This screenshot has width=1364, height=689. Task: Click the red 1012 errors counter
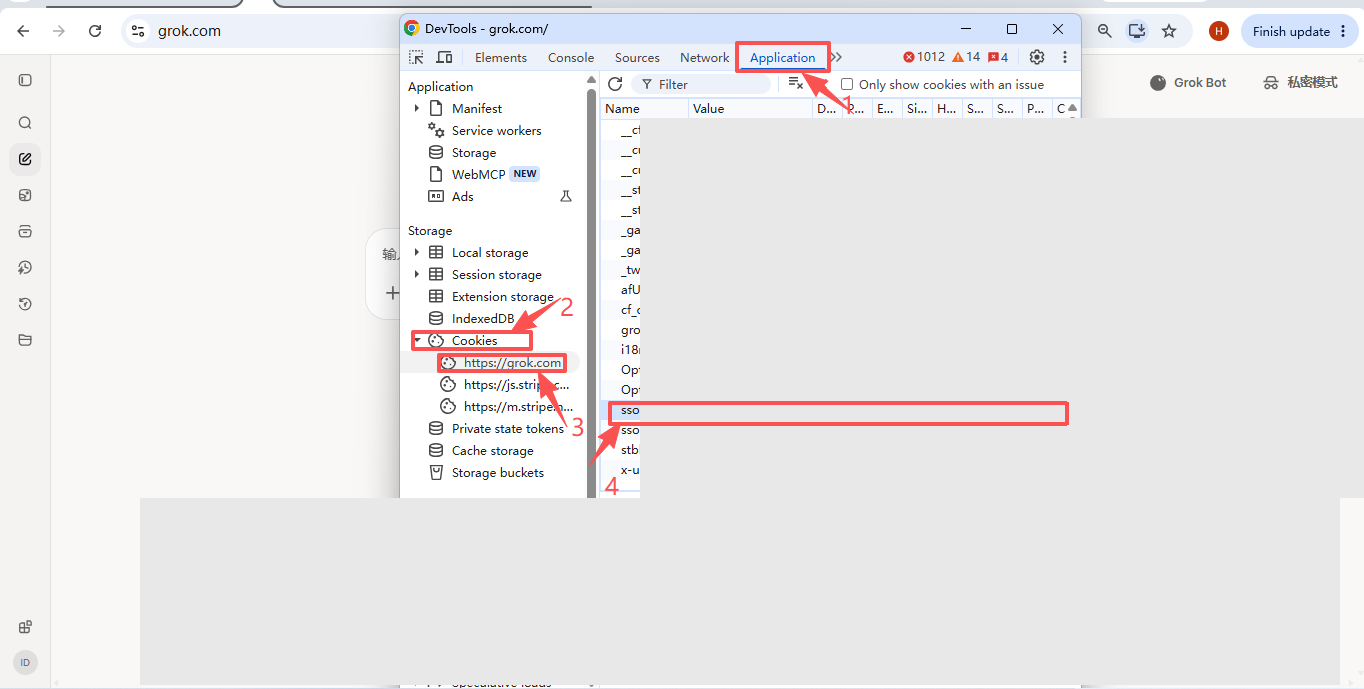(x=924, y=57)
